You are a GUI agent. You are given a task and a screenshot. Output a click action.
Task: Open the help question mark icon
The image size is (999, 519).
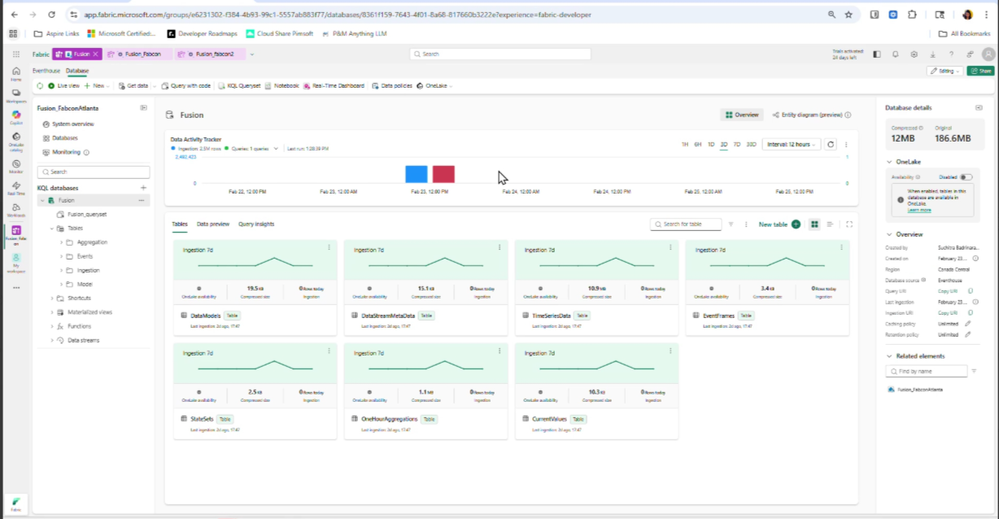coord(951,55)
